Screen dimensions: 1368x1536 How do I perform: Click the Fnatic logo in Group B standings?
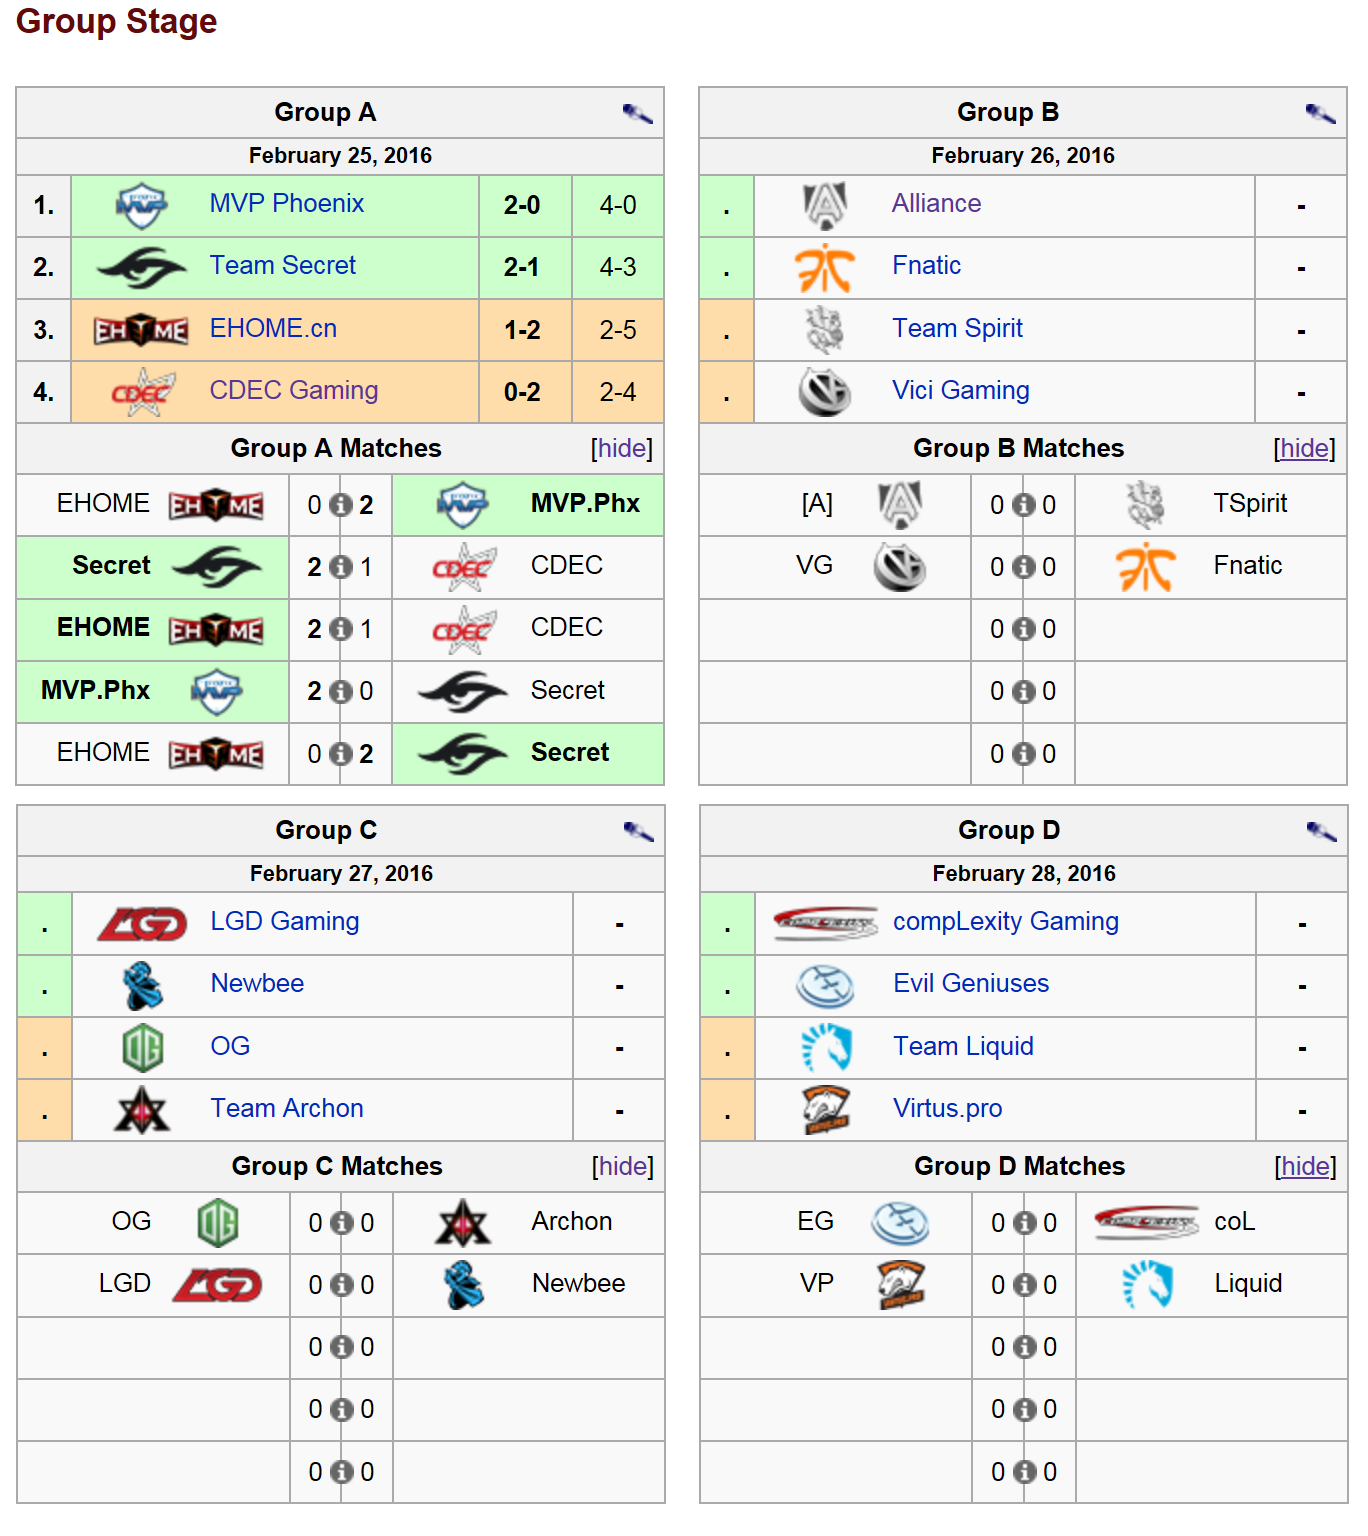click(x=825, y=267)
